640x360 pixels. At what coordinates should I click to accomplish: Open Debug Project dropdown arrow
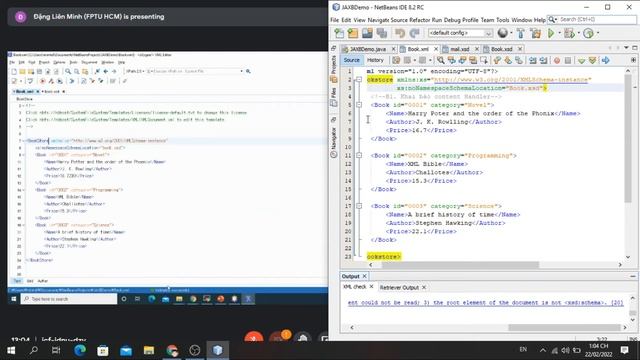click(x=578, y=33)
